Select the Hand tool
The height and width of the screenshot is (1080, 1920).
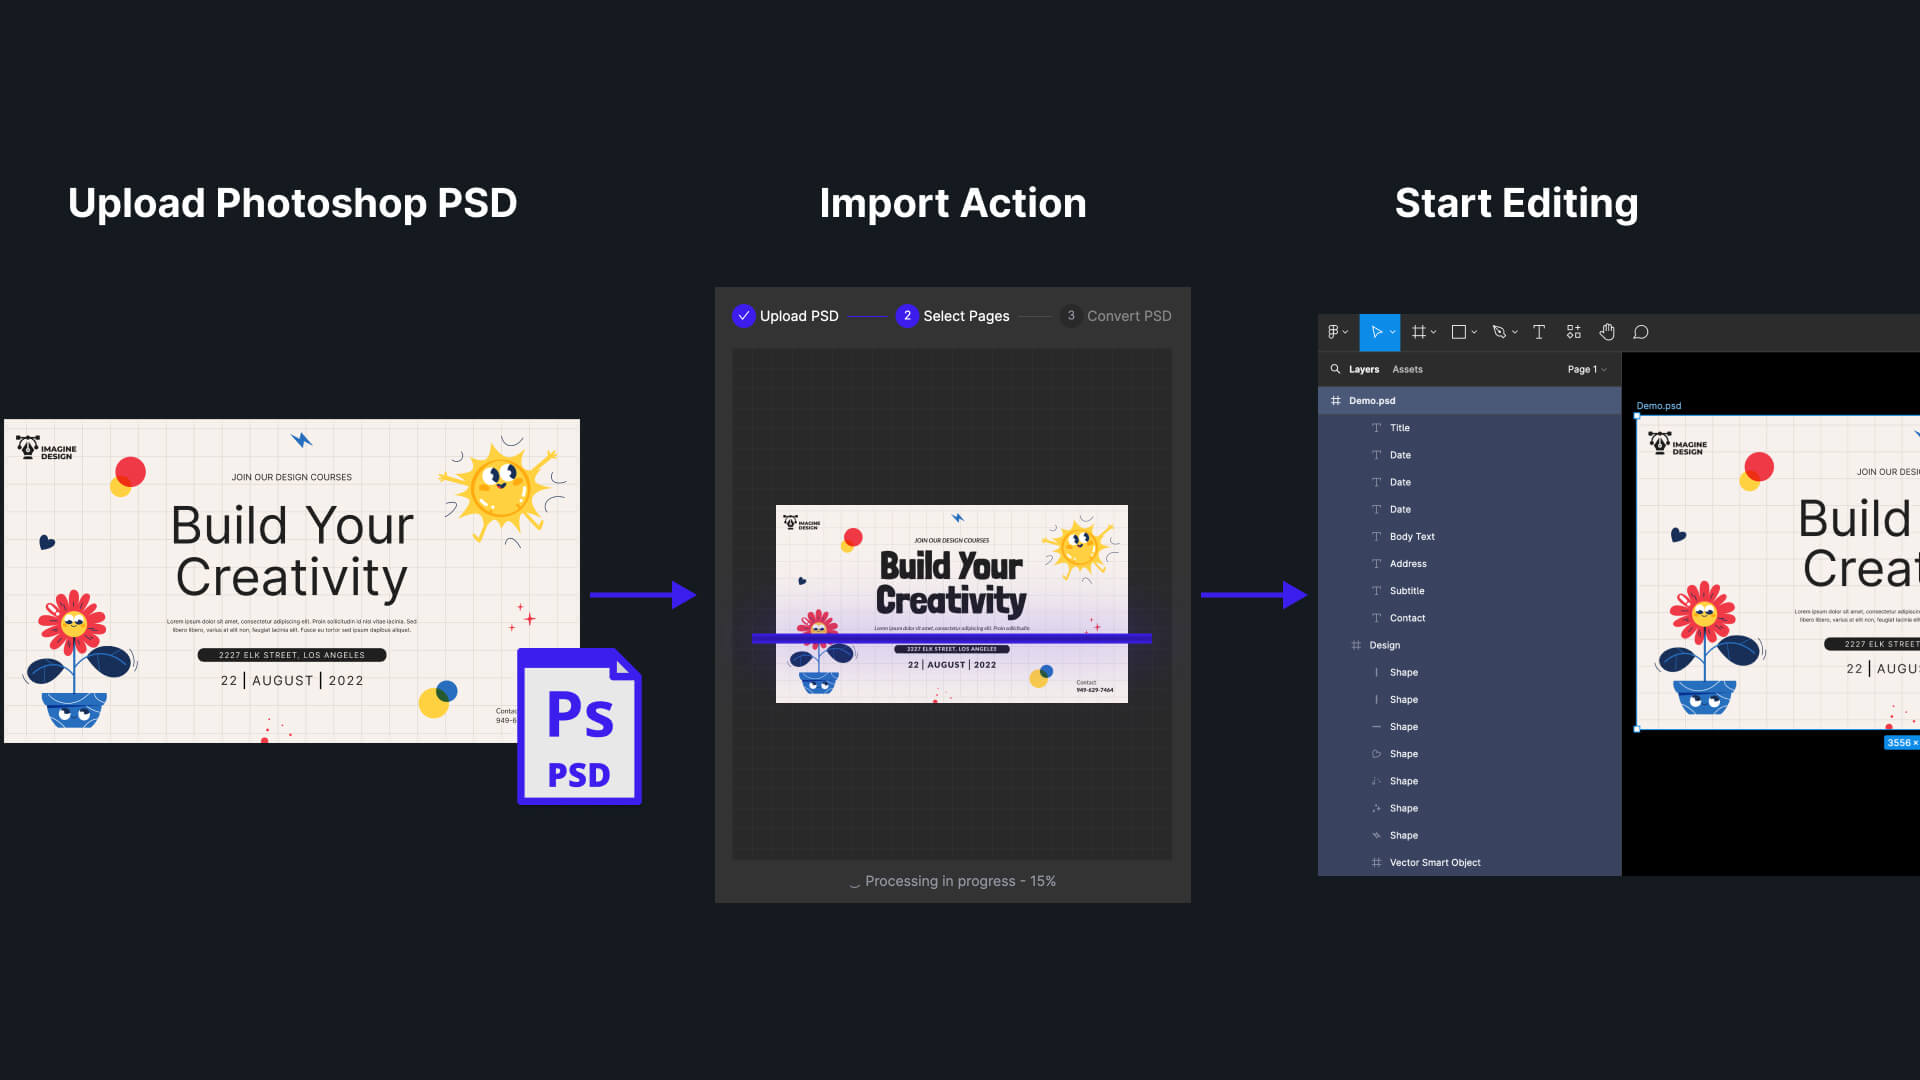(1607, 332)
